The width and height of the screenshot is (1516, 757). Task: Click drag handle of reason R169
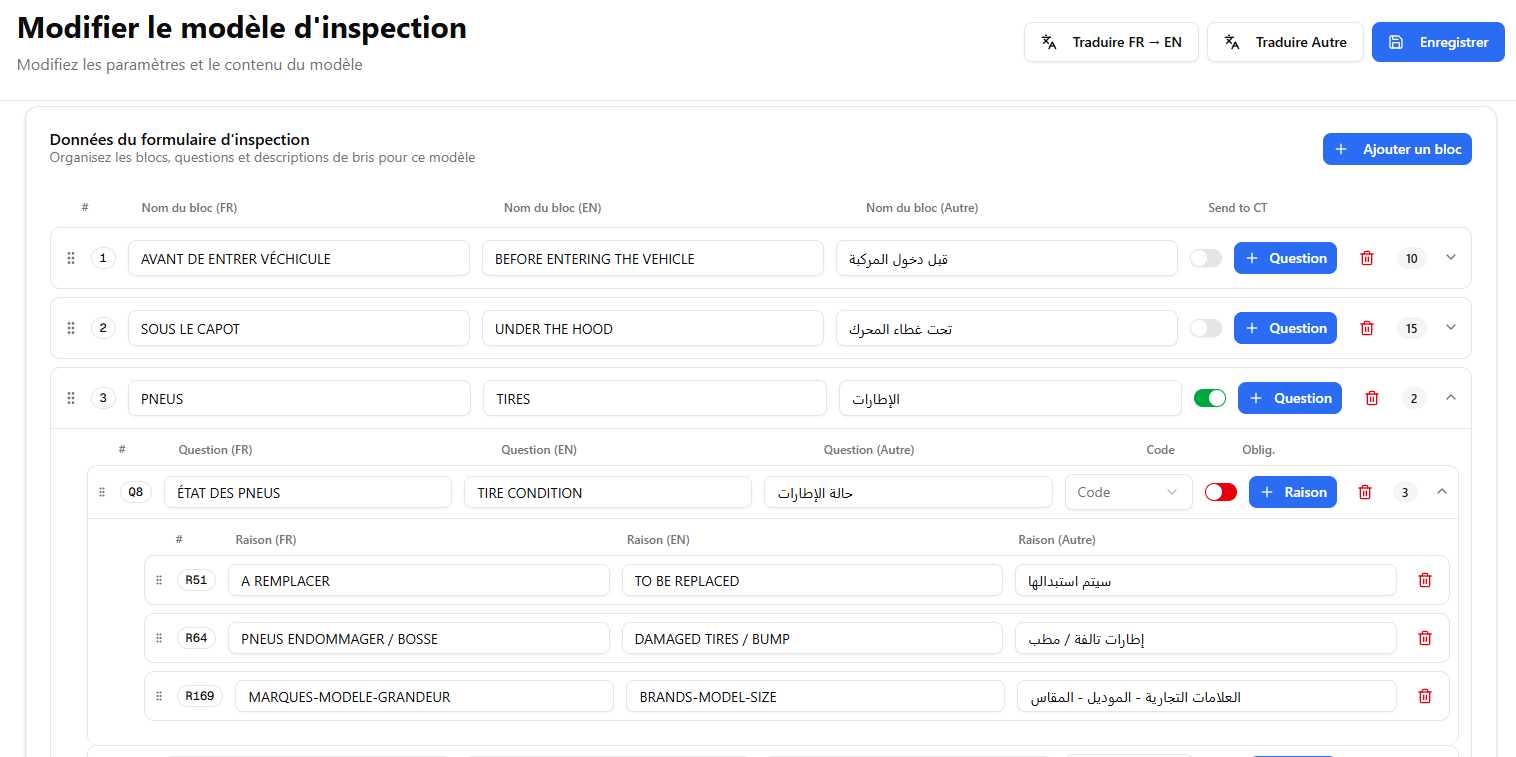click(159, 696)
